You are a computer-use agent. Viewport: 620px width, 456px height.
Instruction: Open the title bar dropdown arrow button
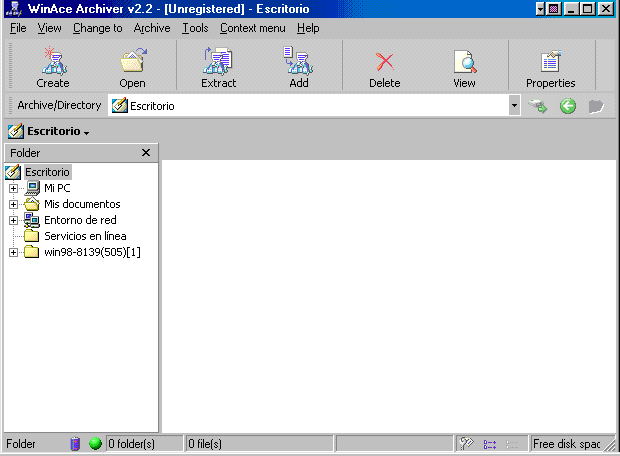point(540,8)
